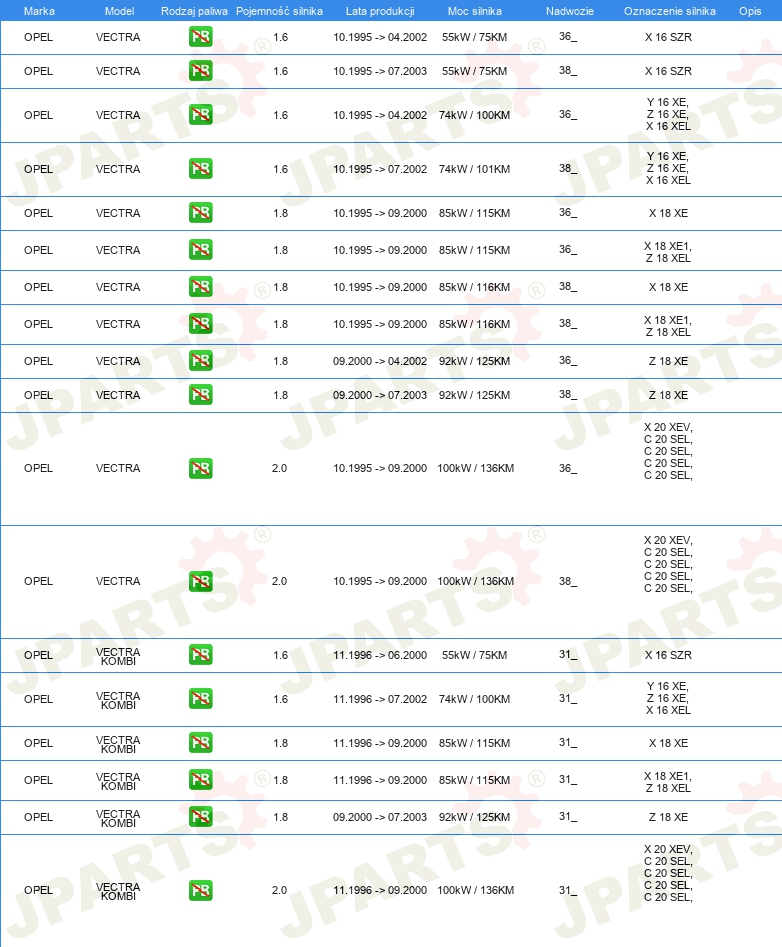Click Z 18 XE in the Vectra Kombi row

tap(668, 817)
